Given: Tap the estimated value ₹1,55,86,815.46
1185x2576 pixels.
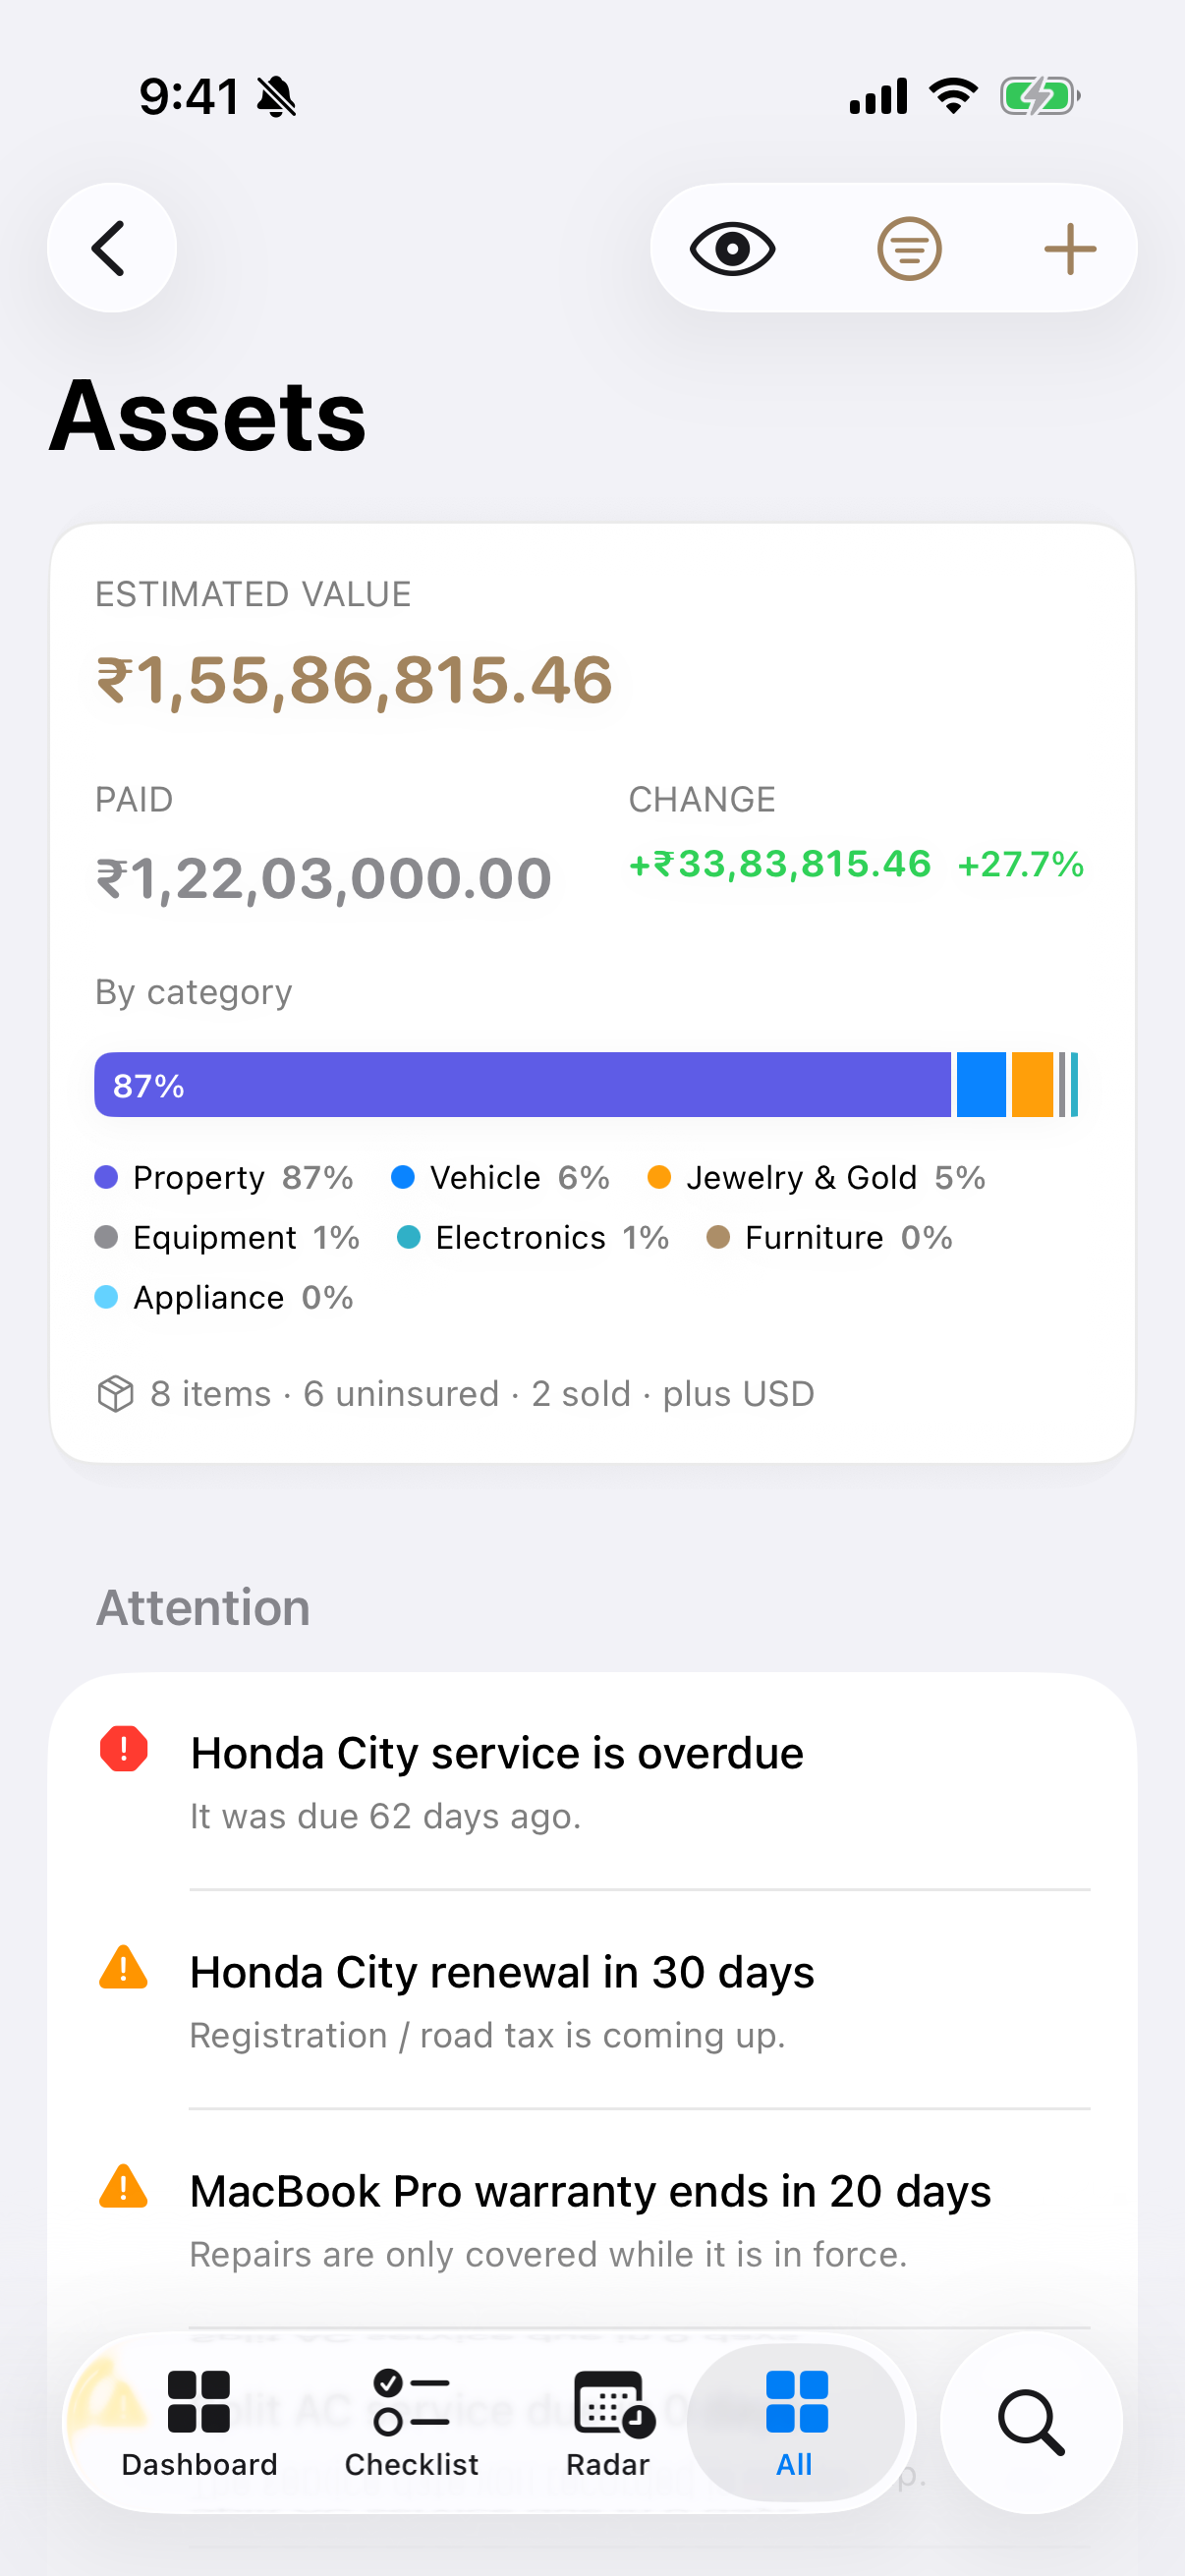Looking at the screenshot, I should point(354,680).
